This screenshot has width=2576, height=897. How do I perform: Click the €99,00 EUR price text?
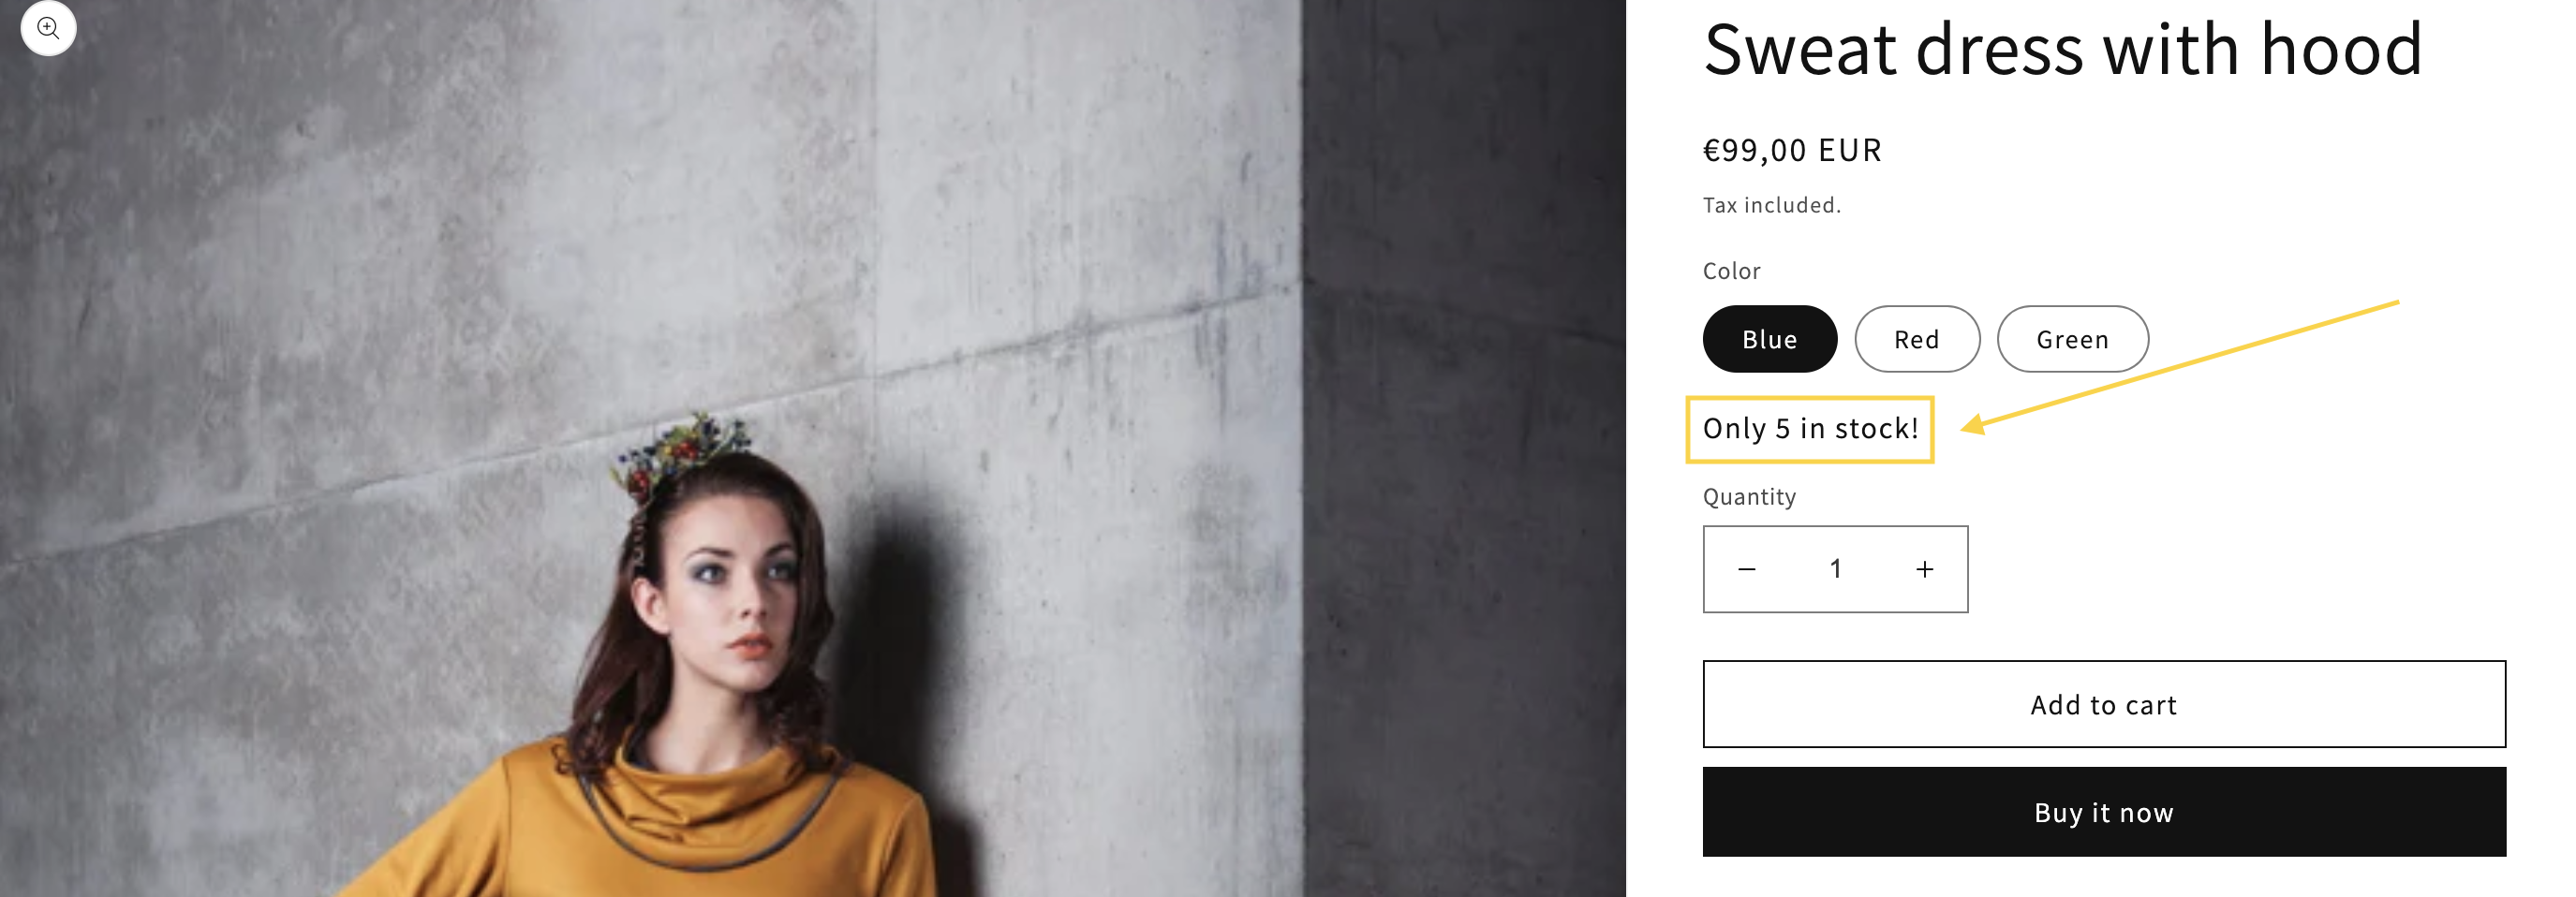(x=1792, y=150)
